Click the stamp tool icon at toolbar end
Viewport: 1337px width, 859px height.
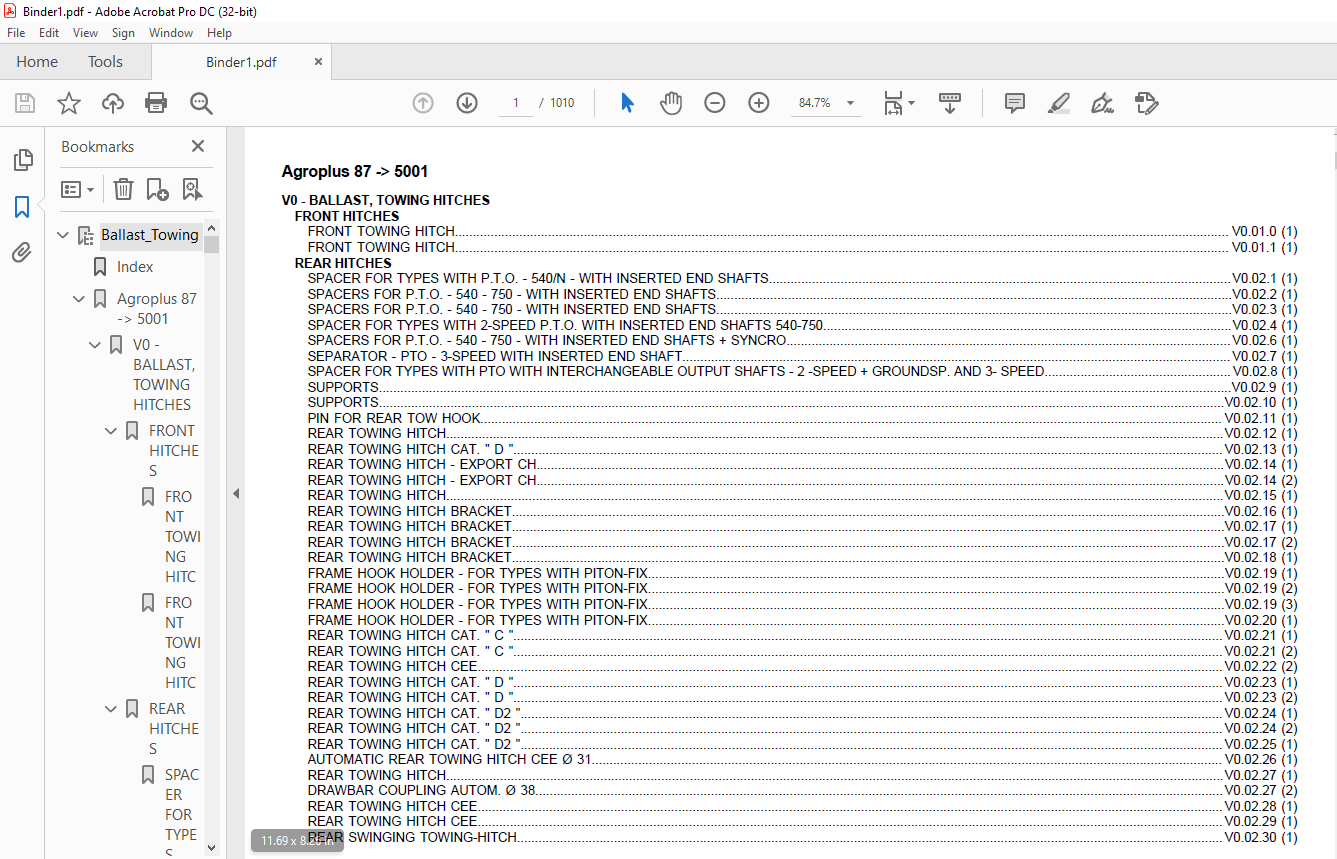click(1147, 103)
